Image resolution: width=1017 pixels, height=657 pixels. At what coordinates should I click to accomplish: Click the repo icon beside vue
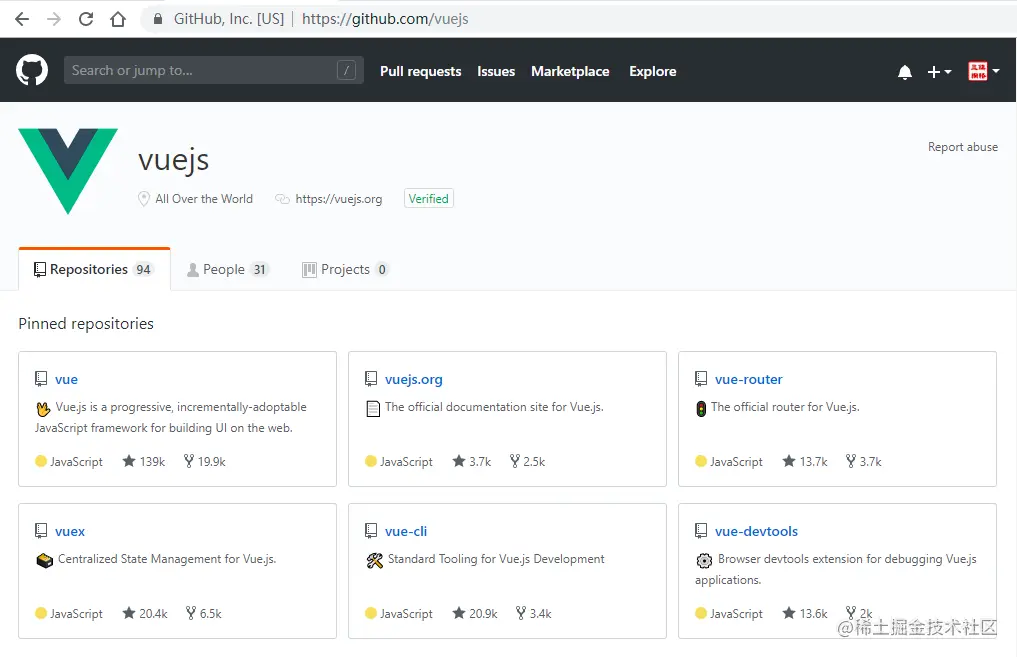coord(41,379)
